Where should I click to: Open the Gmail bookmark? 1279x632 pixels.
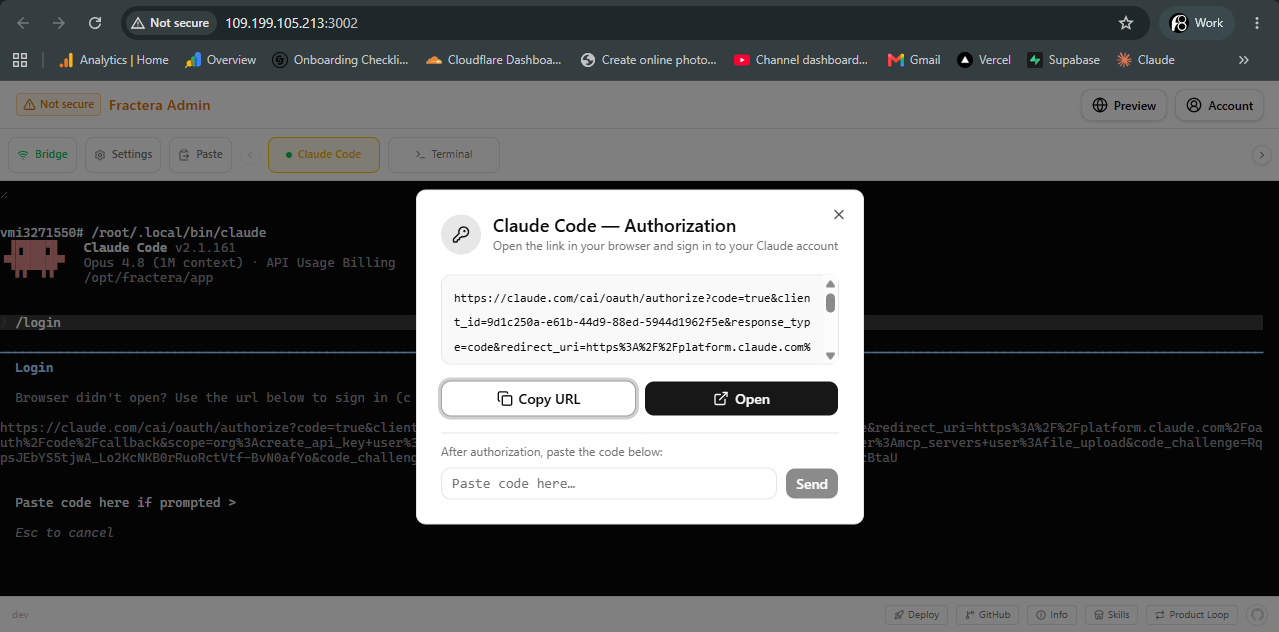[x=914, y=60]
